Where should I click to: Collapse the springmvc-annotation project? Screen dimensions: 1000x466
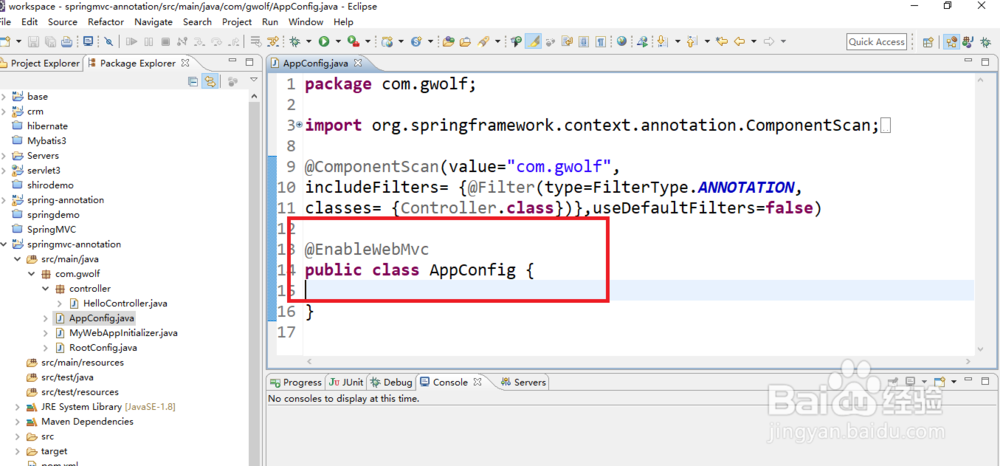pos(4,245)
